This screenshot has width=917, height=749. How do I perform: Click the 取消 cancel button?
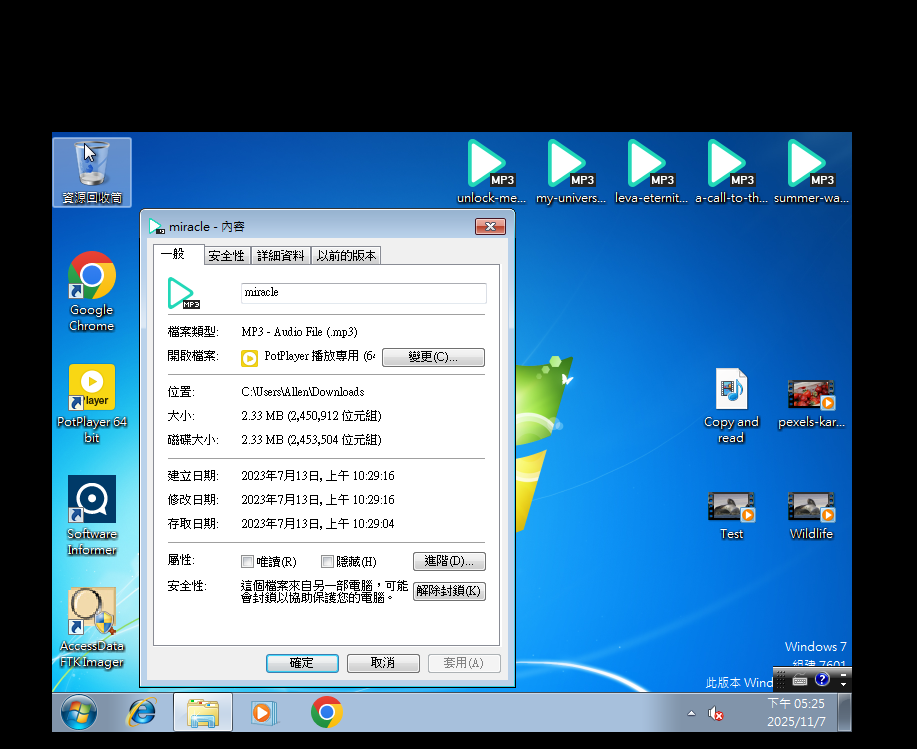pyautogui.click(x=383, y=663)
